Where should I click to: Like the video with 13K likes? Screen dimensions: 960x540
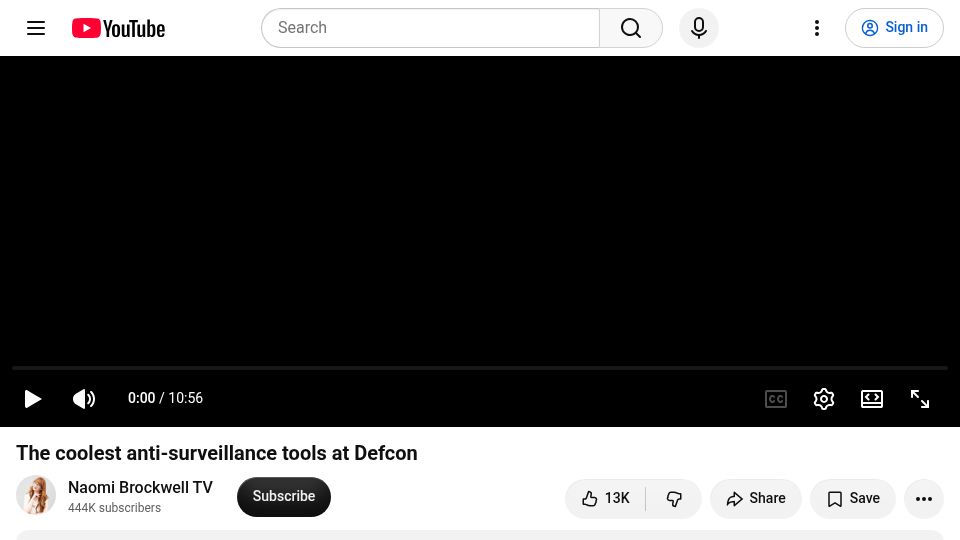(605, 498)
